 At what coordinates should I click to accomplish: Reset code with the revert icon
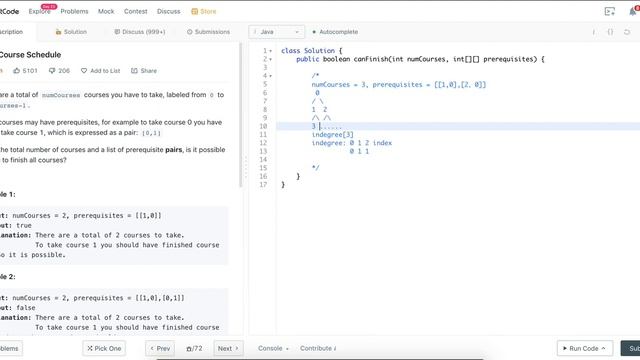tap(627, 32)
